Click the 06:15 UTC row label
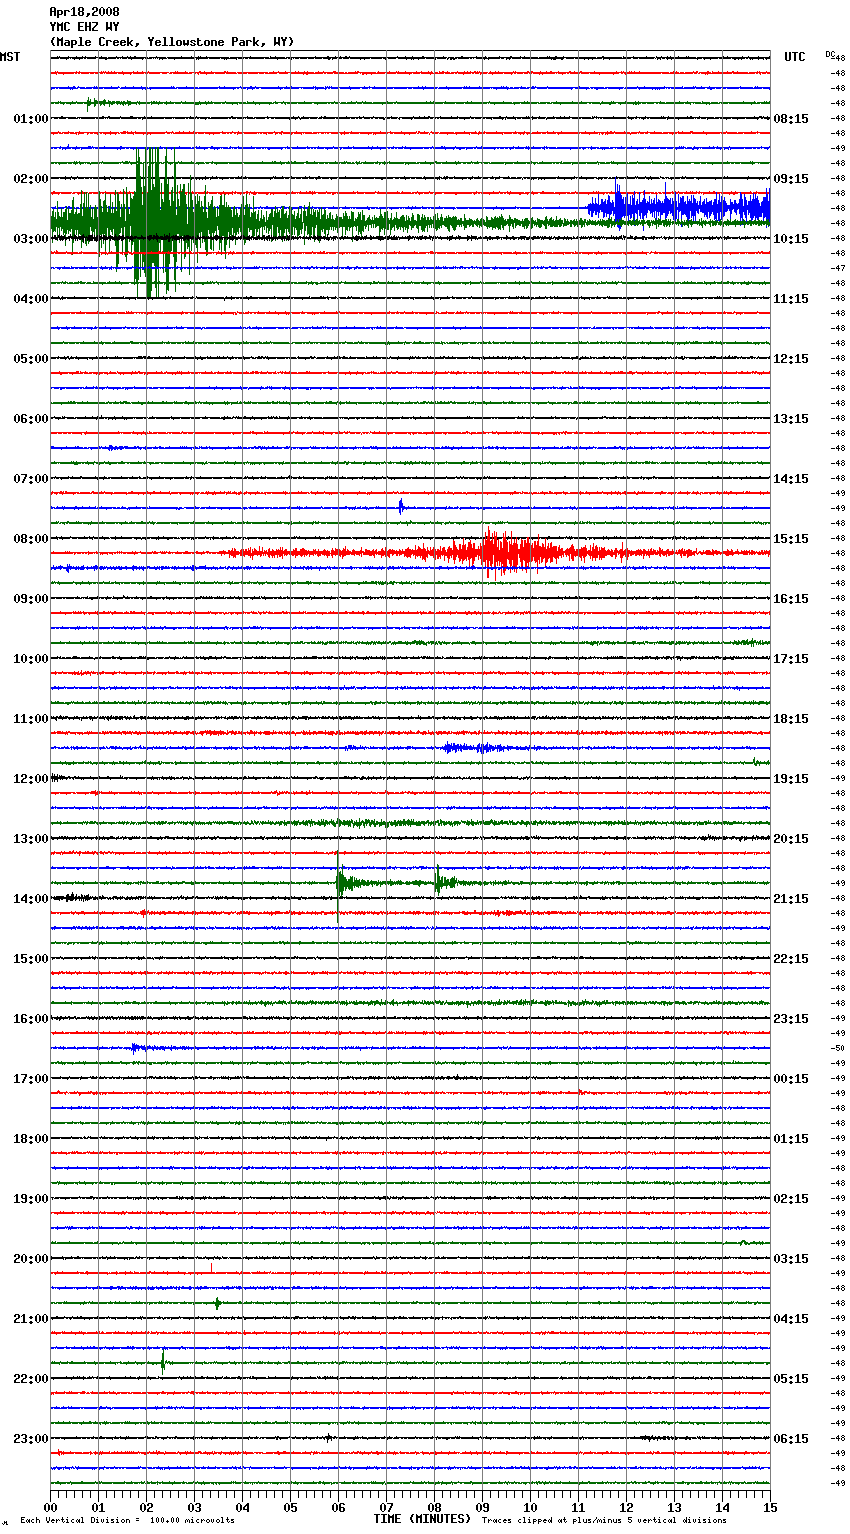 (791, 1439)
